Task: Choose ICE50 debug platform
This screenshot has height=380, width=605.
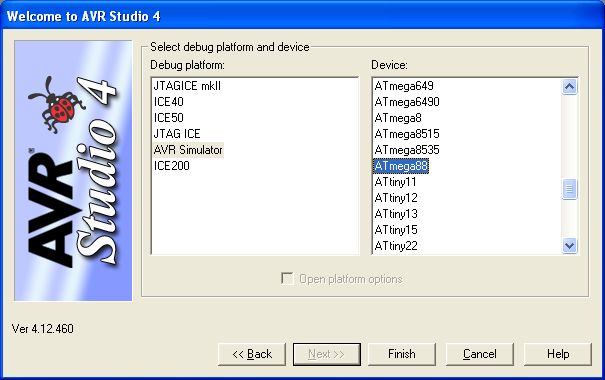Action: pyautogui.click(x=169, y=118)
